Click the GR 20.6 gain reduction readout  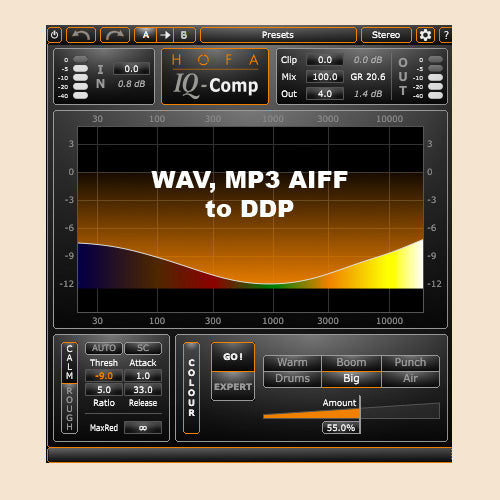click(368, 77)
